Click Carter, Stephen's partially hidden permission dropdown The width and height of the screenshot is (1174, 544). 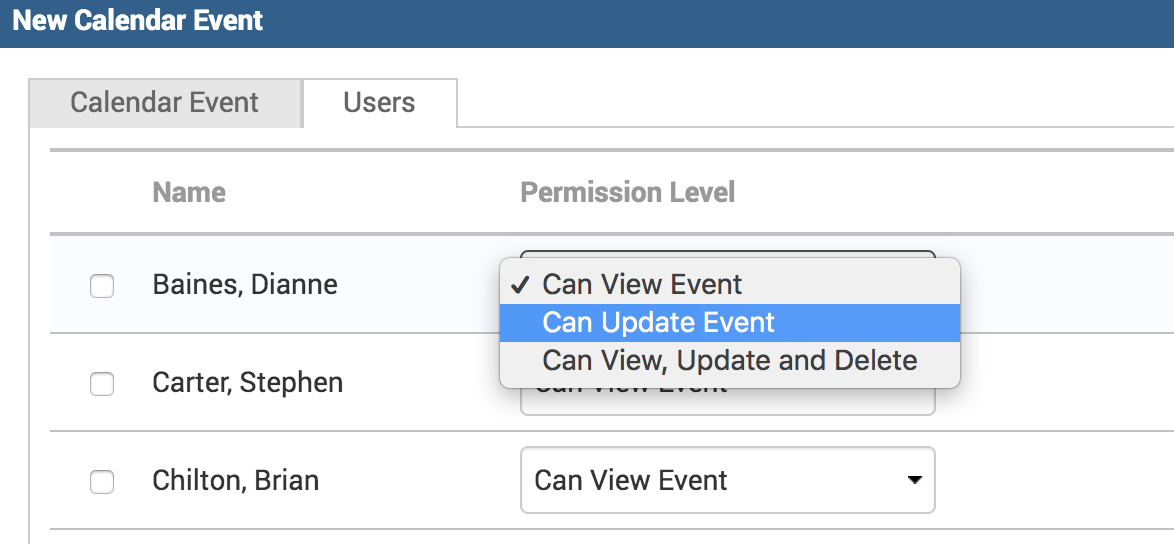[727, 402]
